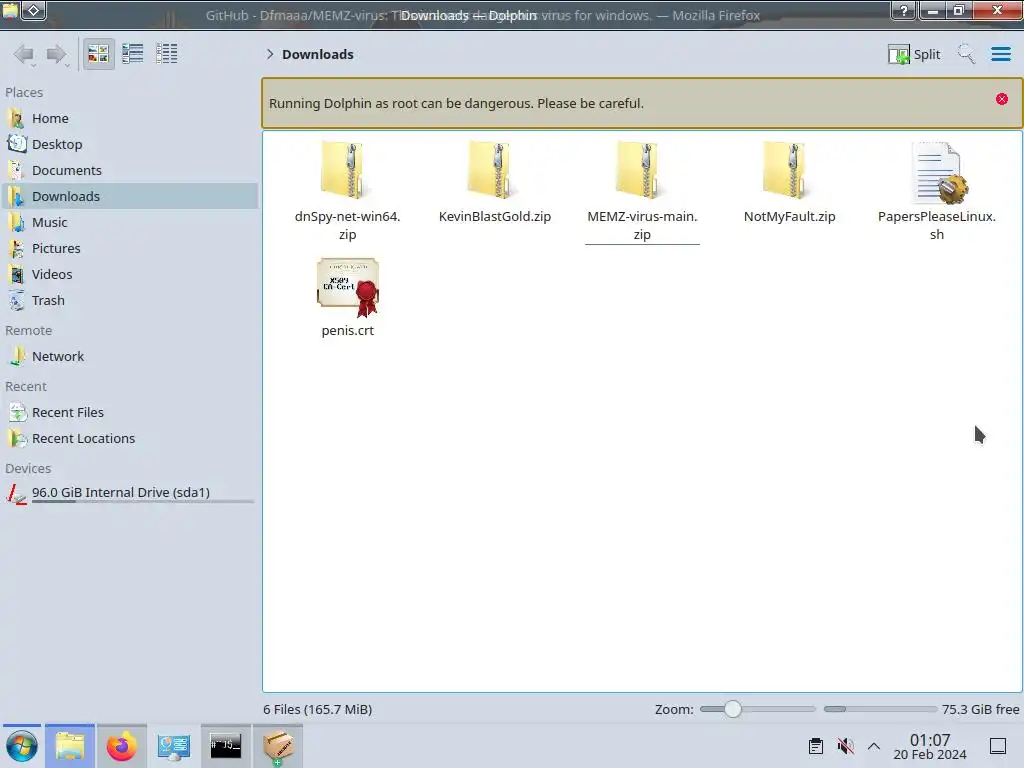Image resolution: width=1024 pixels, height=768 pixels.
Task: Select NotMyFault.zip archive icon
Action: [789, 171]
